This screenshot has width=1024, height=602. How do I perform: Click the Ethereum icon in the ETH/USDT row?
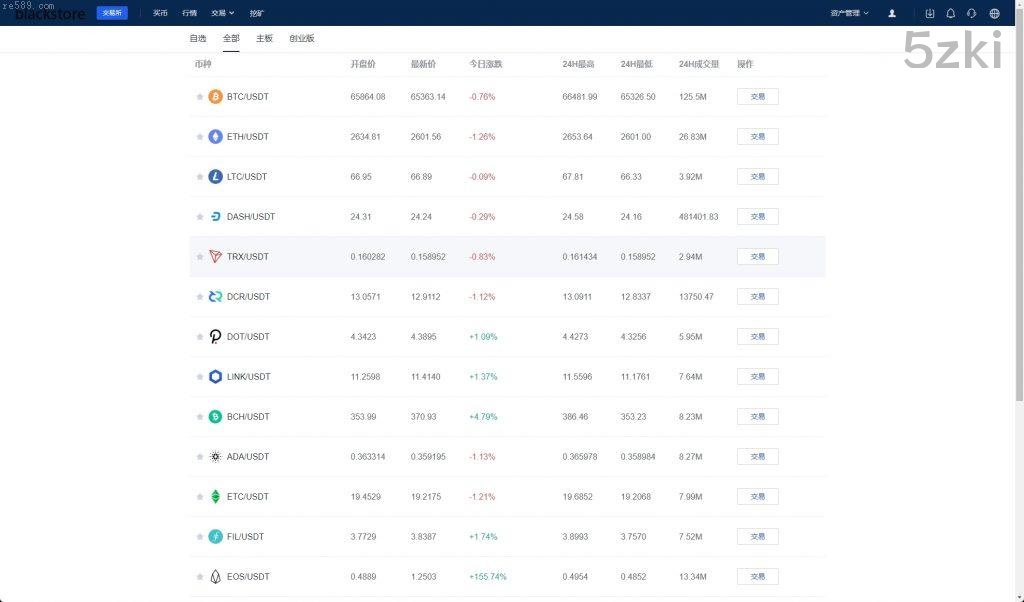click(215, 137)
